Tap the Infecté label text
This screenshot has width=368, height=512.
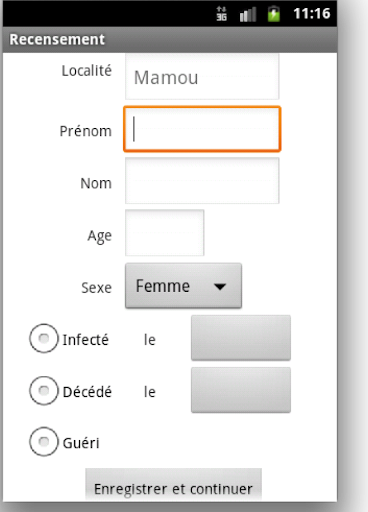(x=86, y=340)
